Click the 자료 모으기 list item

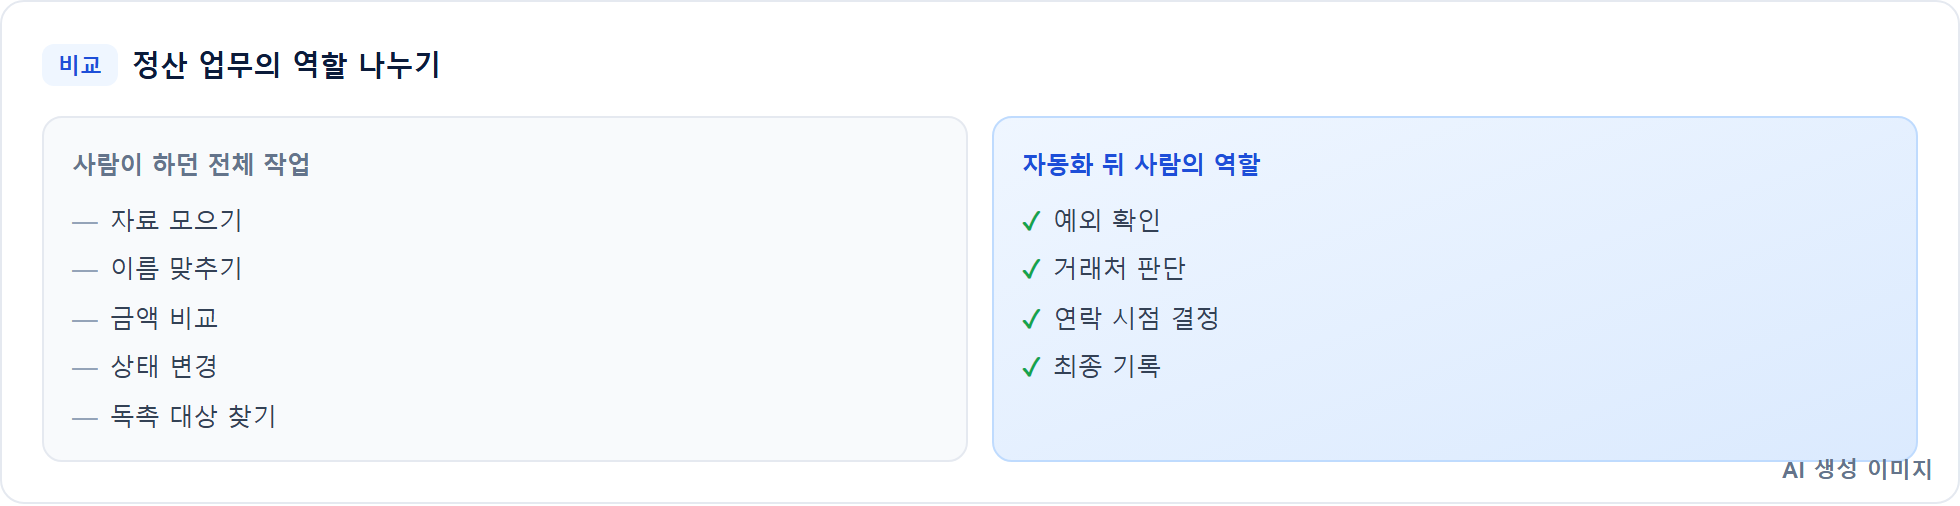pos(177,220)
